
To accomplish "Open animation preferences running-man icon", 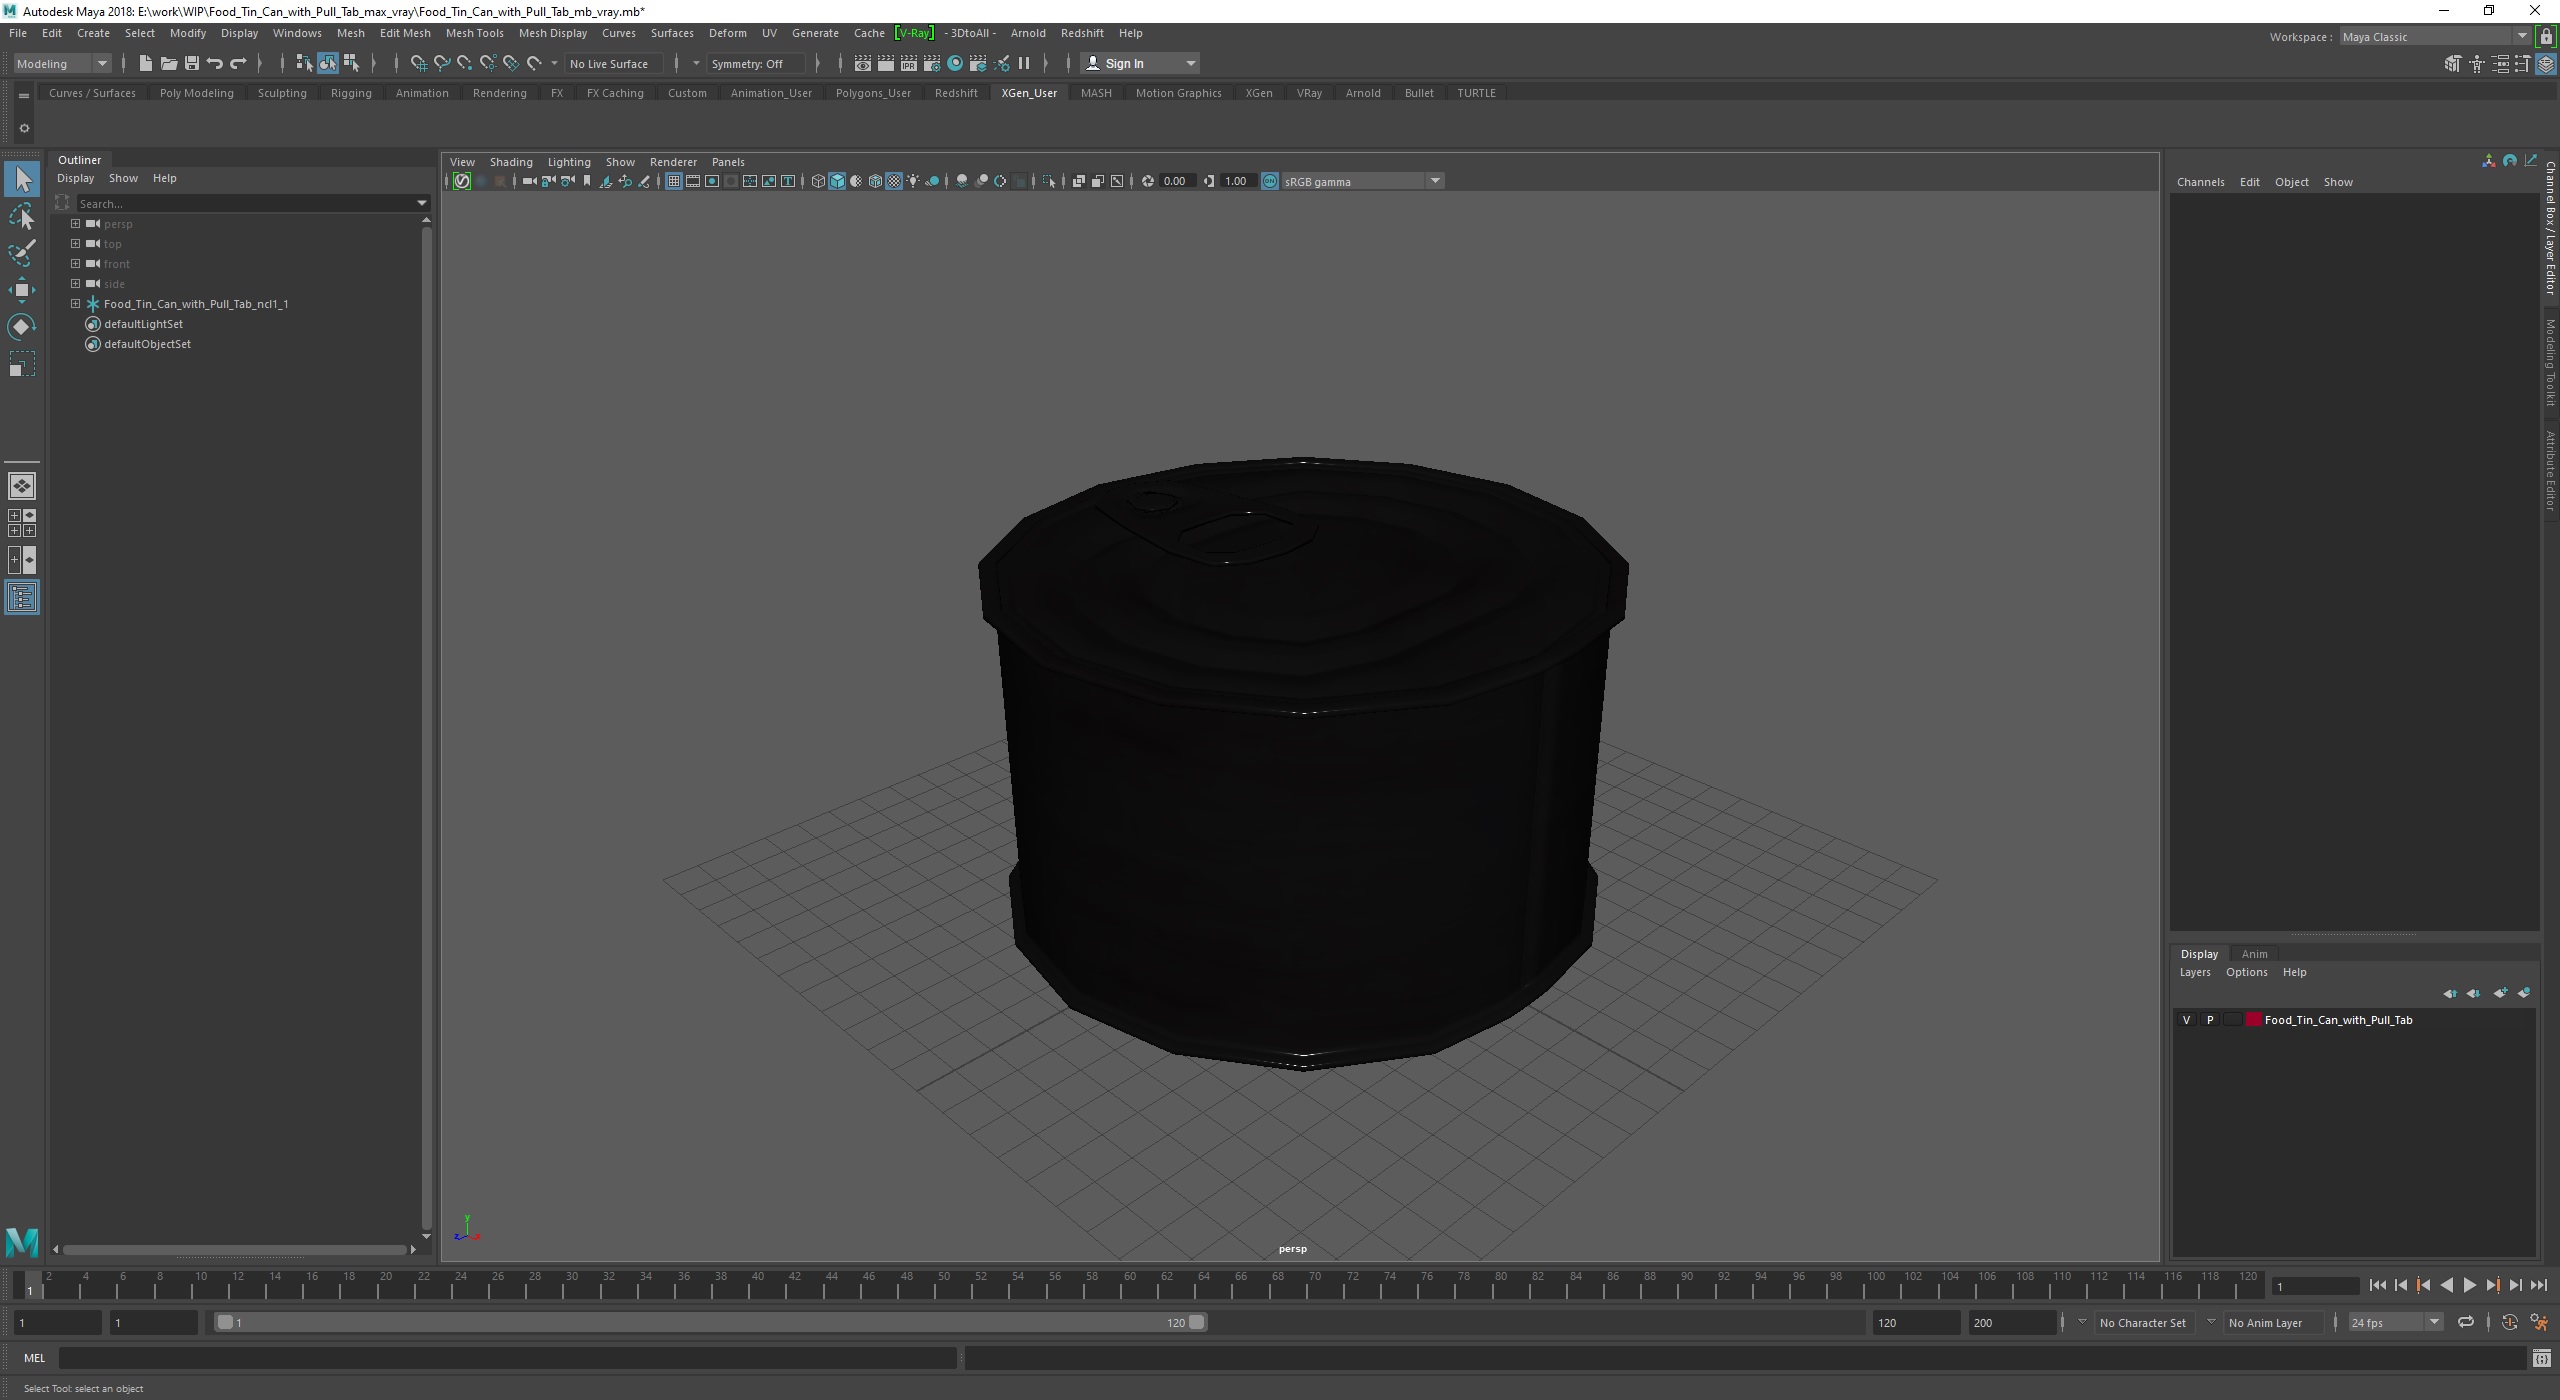I will coord(2538,1322).
